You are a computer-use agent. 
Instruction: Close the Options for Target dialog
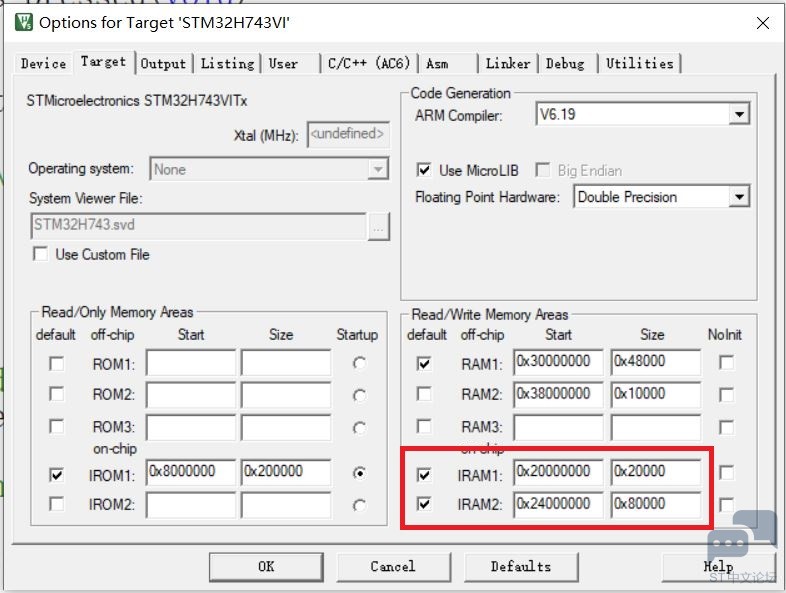[x=762, y=23]
